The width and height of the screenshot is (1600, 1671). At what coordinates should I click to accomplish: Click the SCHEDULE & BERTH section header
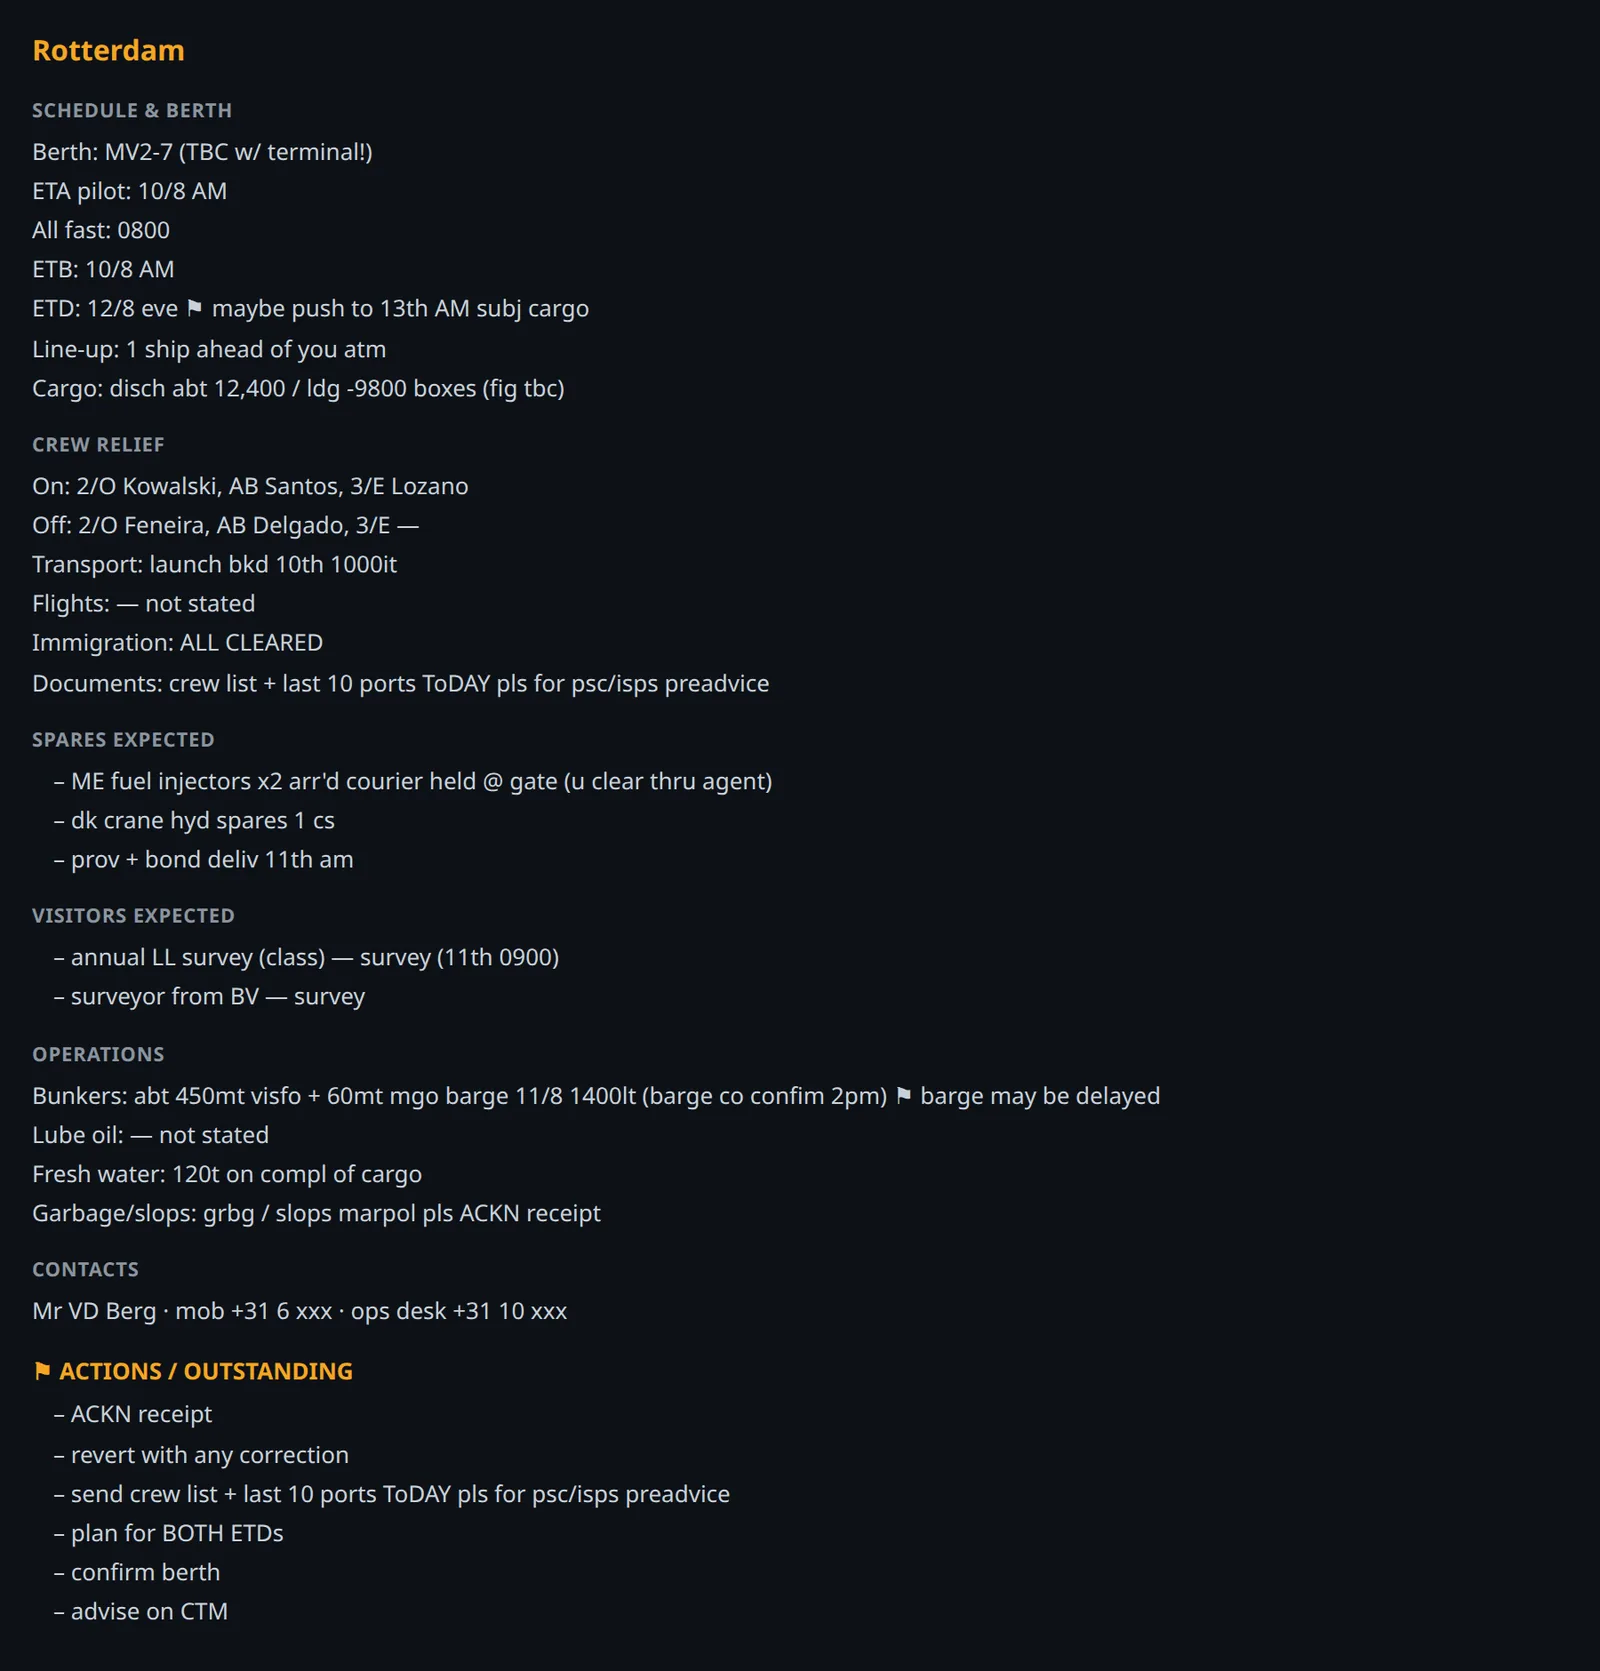point(132,110)
